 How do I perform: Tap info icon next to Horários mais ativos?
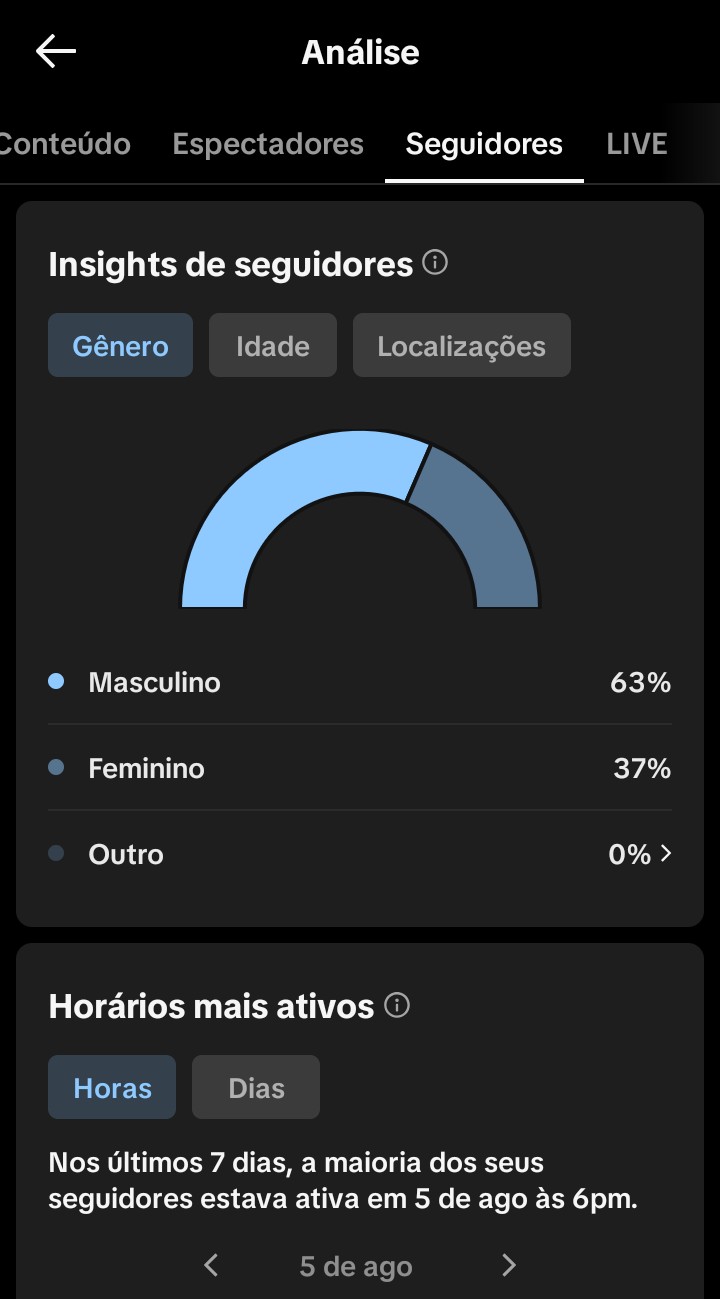point(397,1006)
